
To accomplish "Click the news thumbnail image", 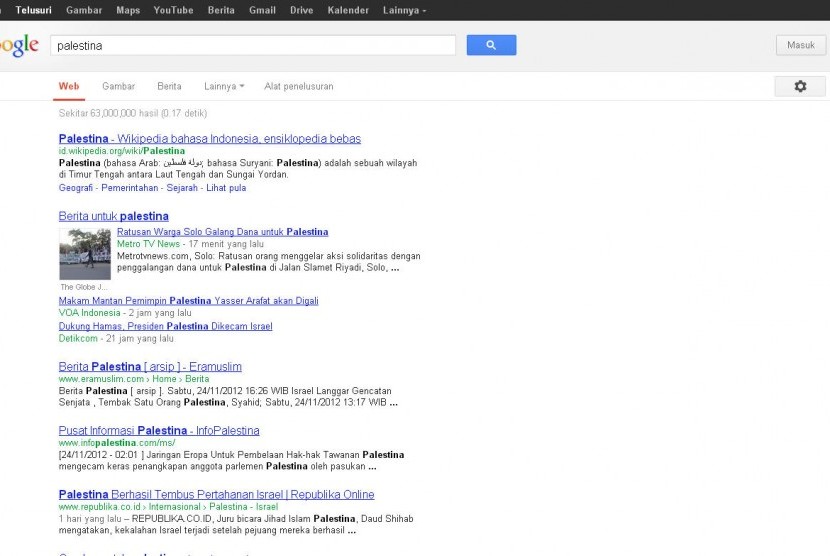I will click(x=85, y=254).
